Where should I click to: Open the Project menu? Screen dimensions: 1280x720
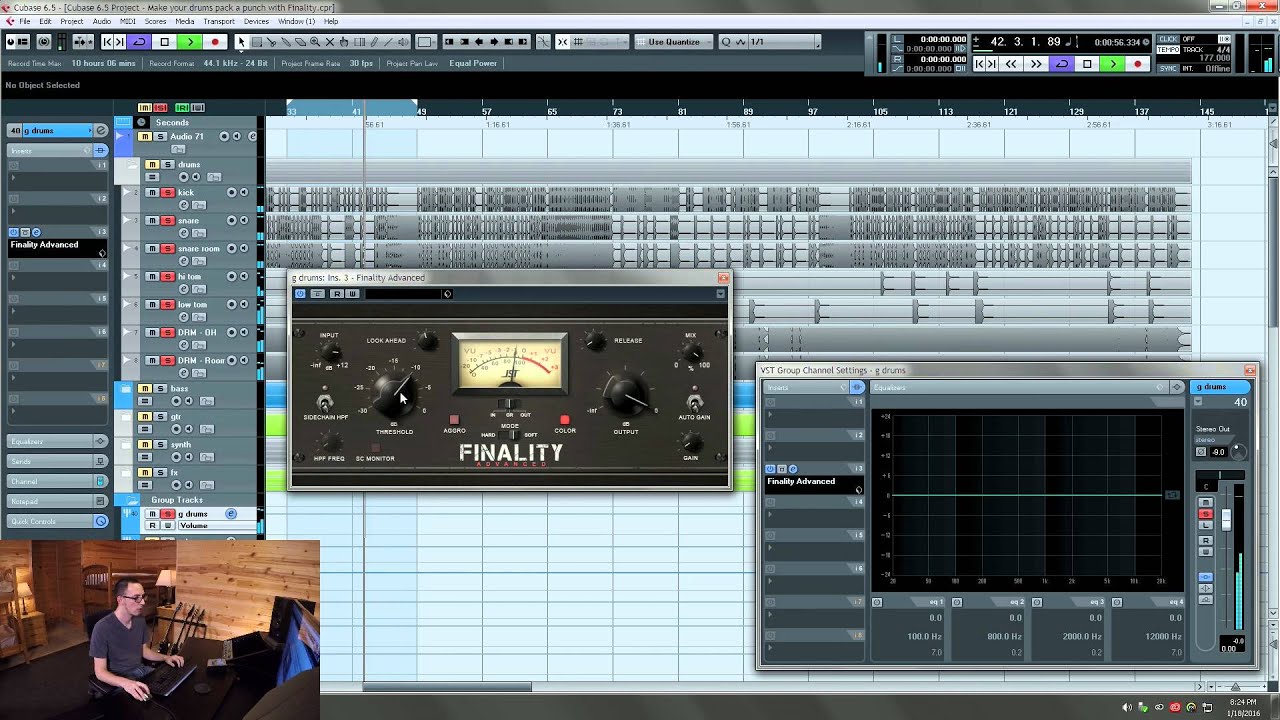(x=72, y=21)
